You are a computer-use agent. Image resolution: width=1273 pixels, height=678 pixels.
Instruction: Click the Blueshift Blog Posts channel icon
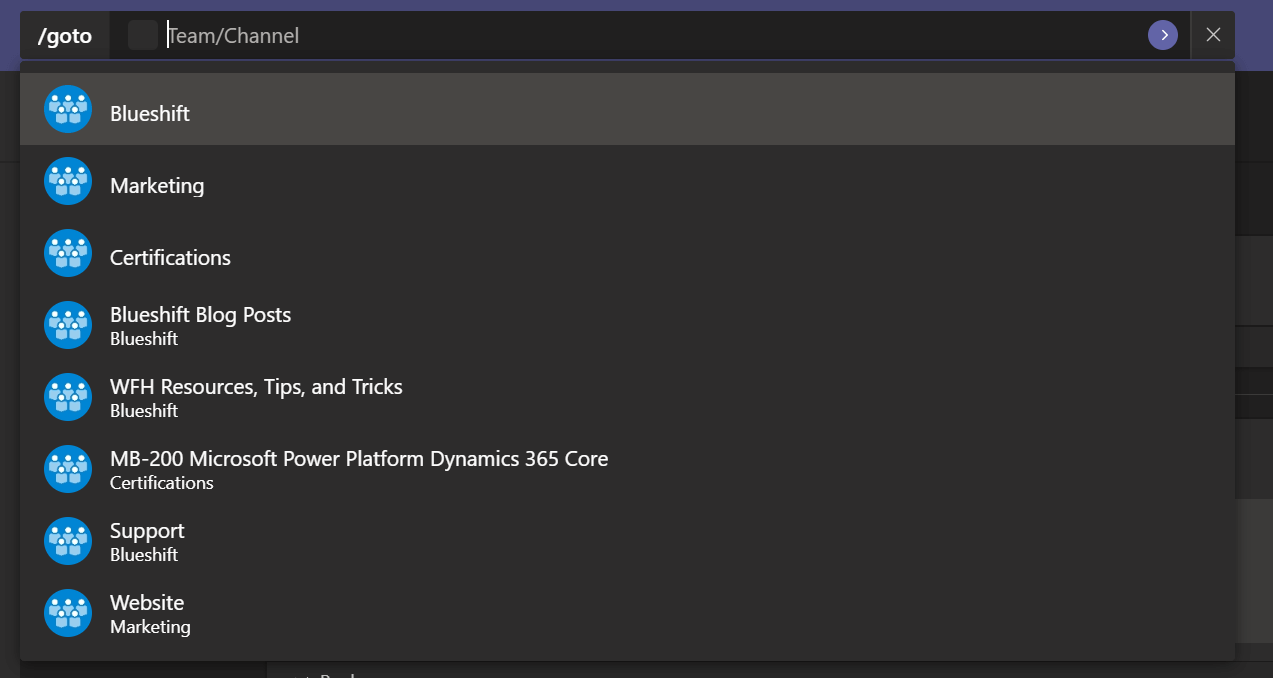click(68, 325)
